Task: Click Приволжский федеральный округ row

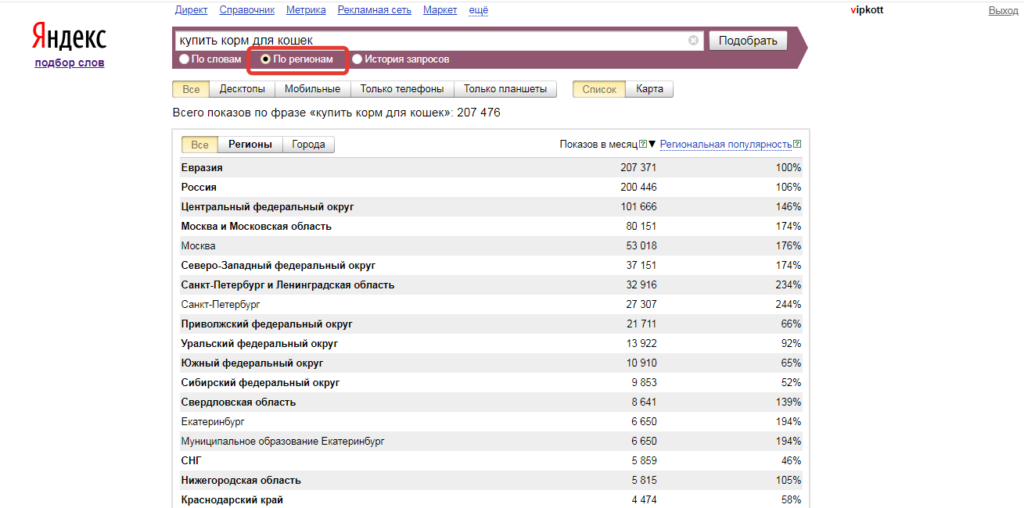Action: [x=491, y=324]
